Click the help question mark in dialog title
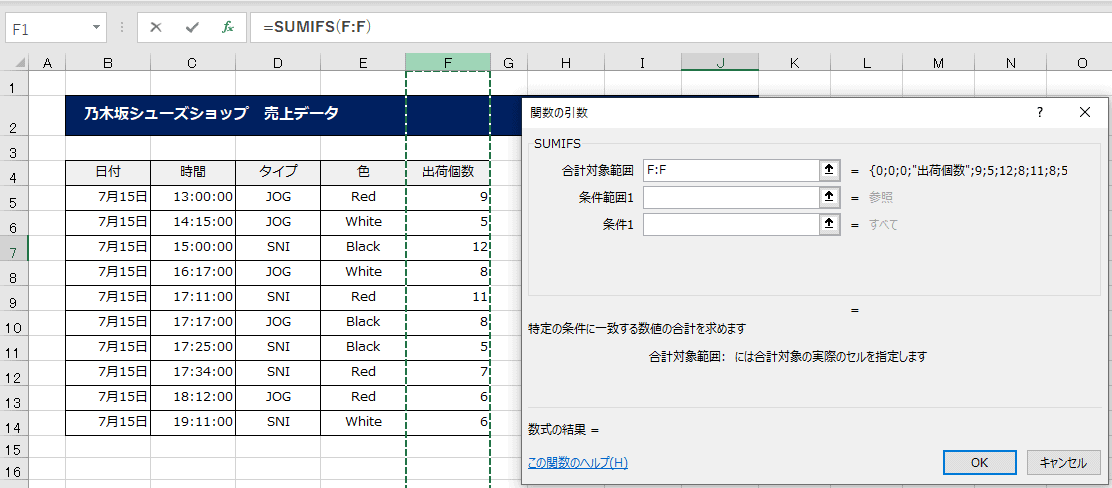 point(1040,112)
